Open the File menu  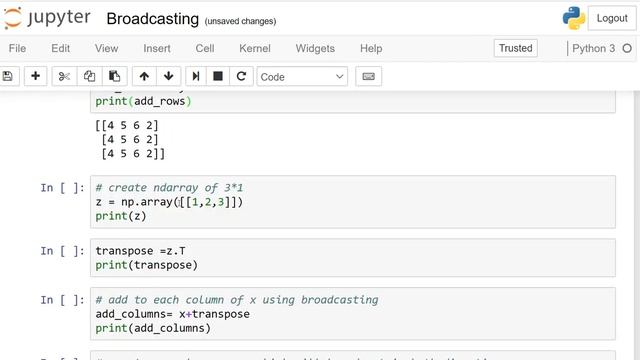coord(17,48)
